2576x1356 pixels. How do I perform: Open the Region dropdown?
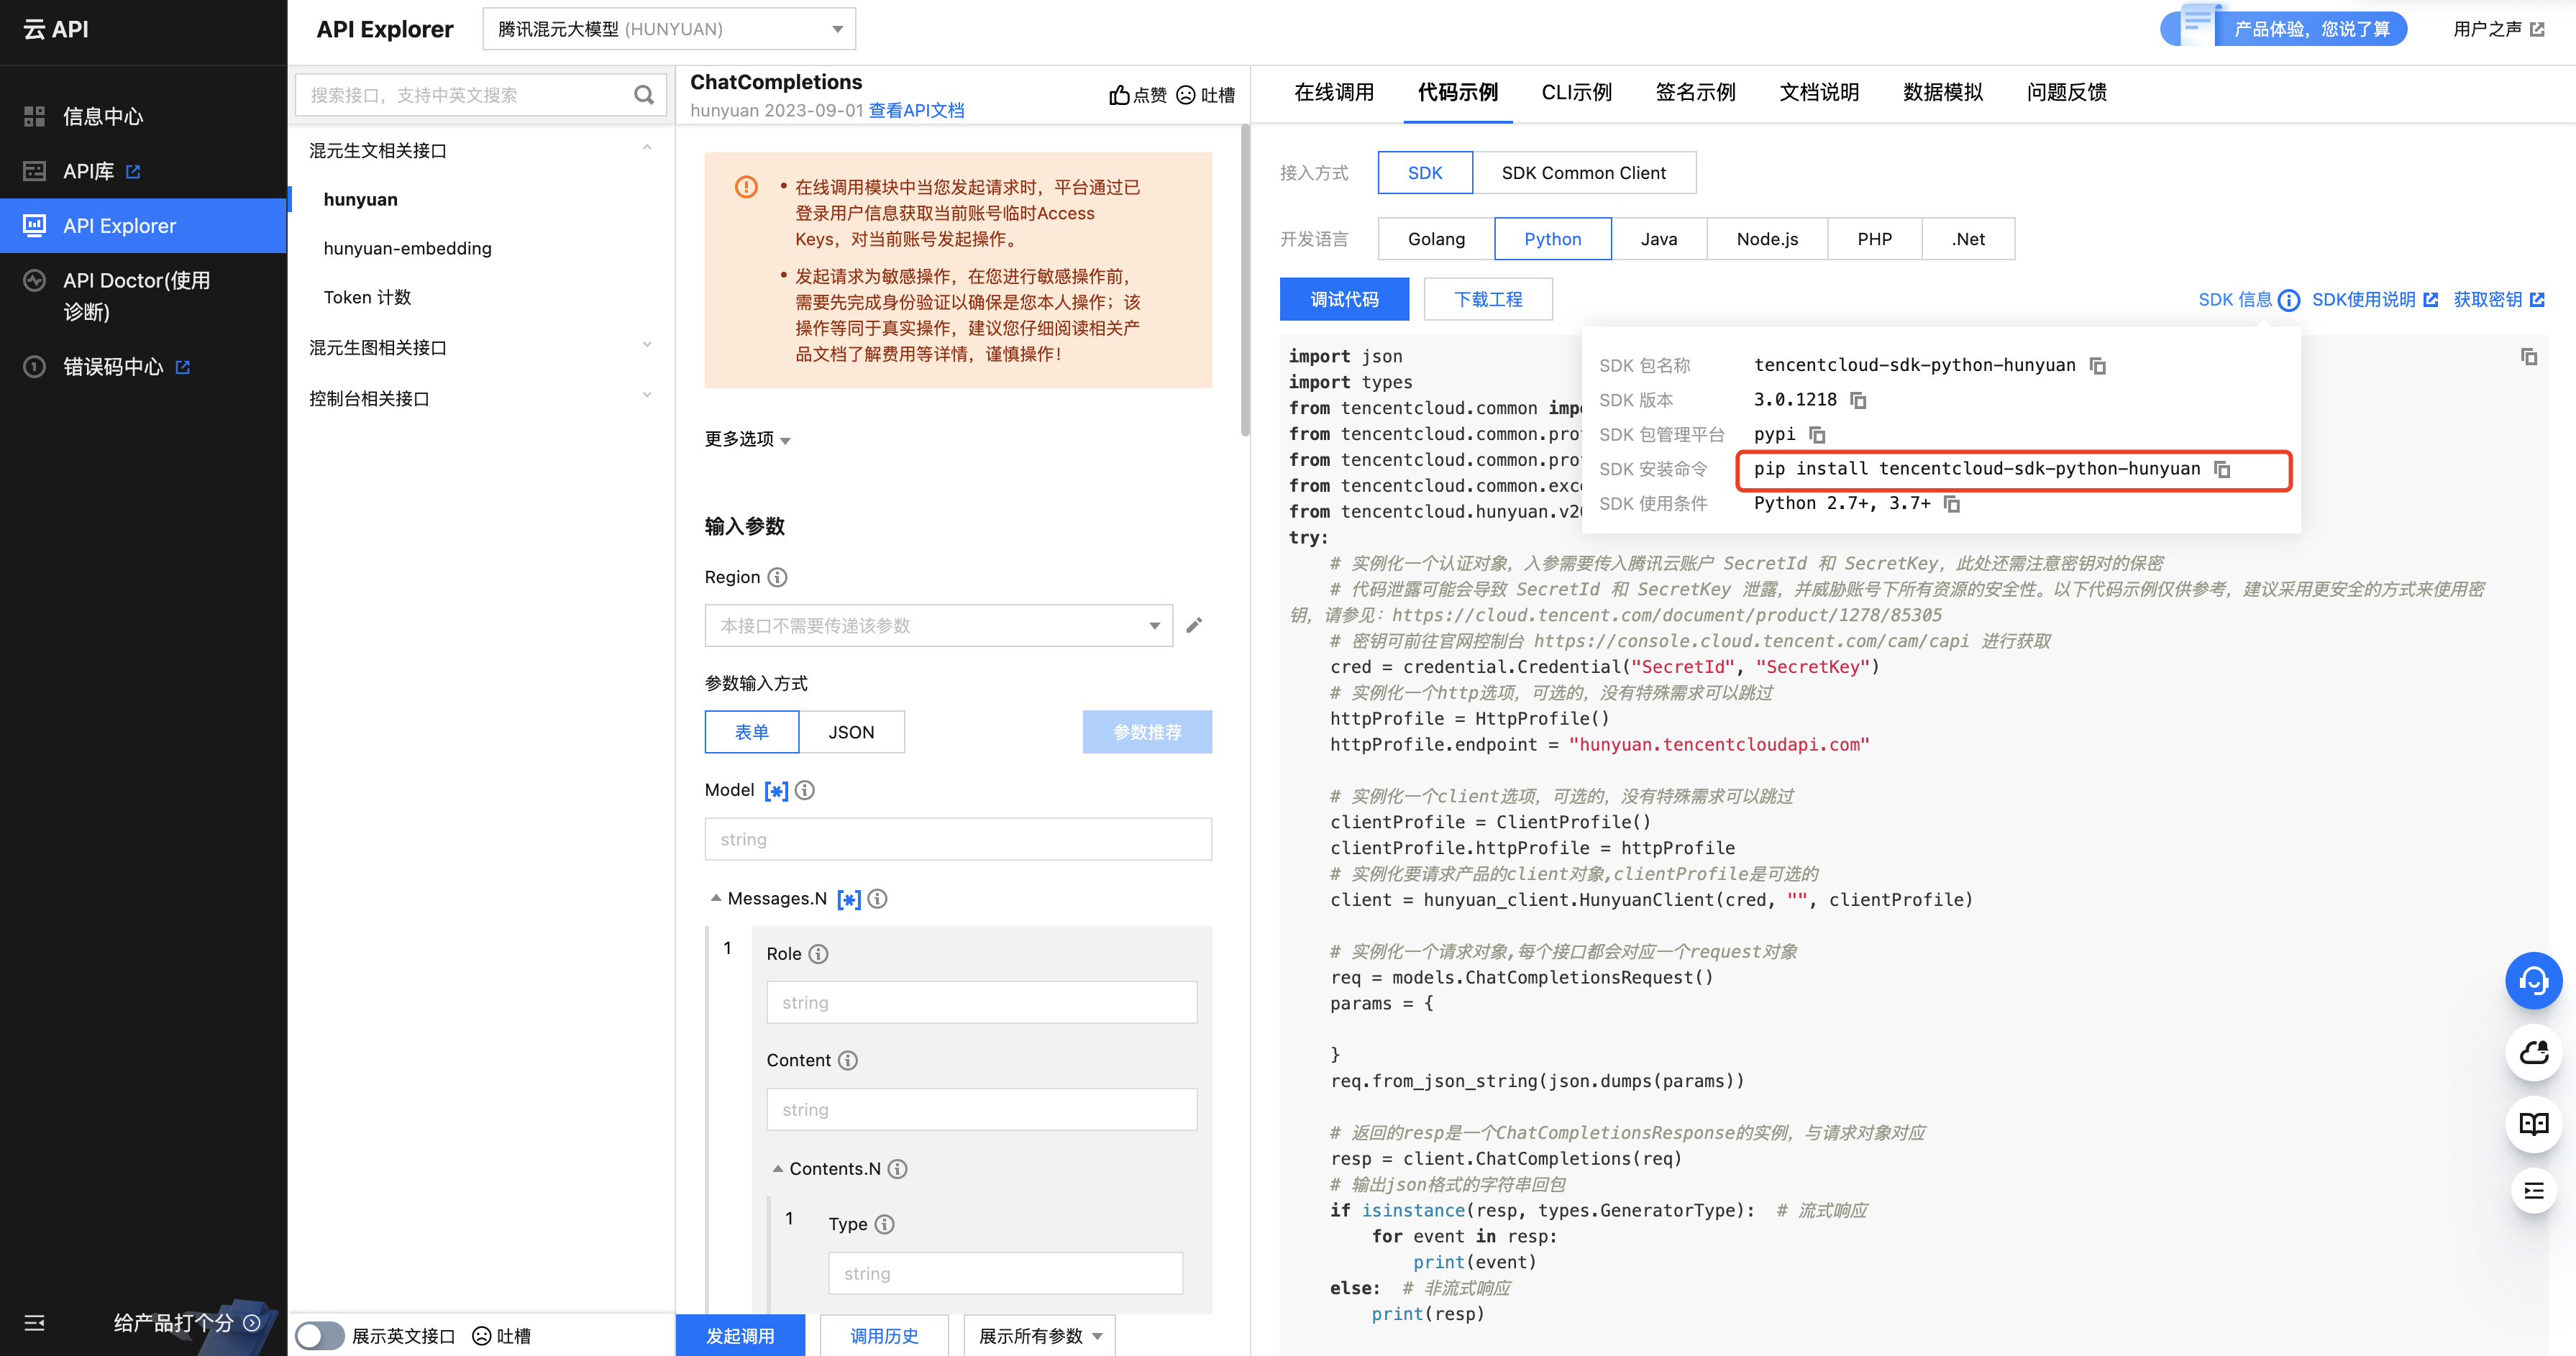(x=938, y=626)
